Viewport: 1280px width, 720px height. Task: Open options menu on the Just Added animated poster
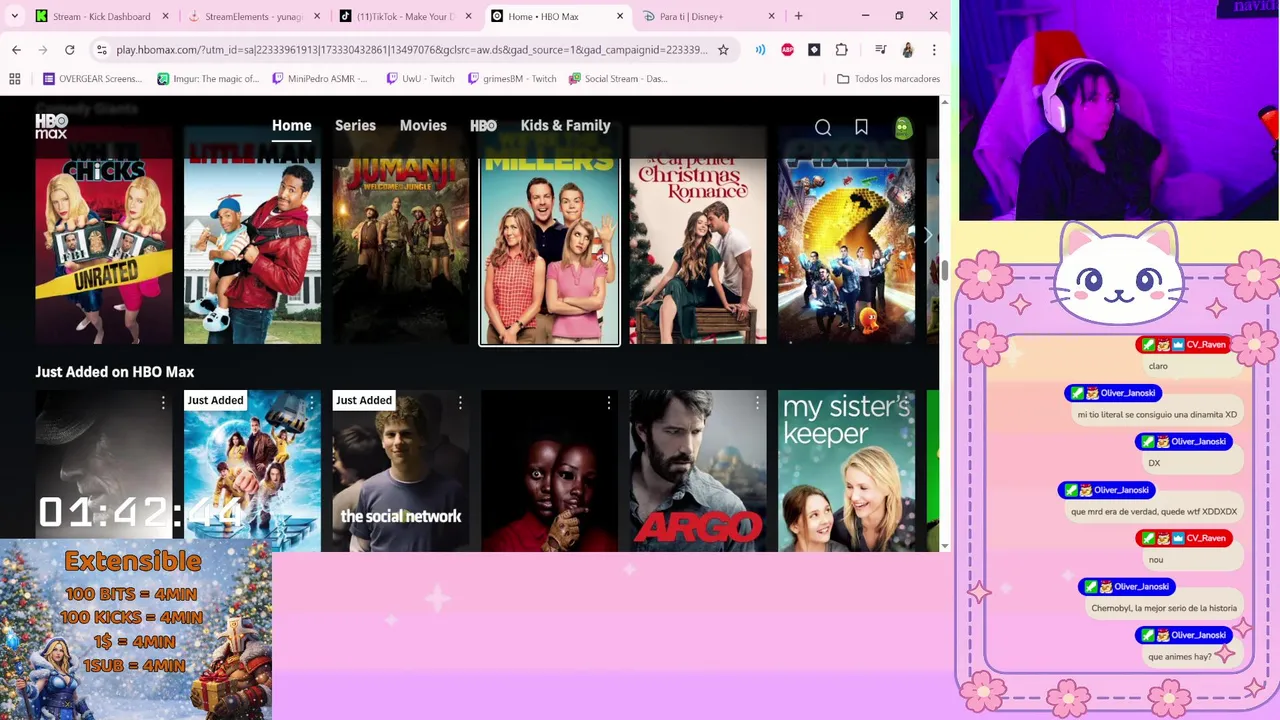coord(311,402)
